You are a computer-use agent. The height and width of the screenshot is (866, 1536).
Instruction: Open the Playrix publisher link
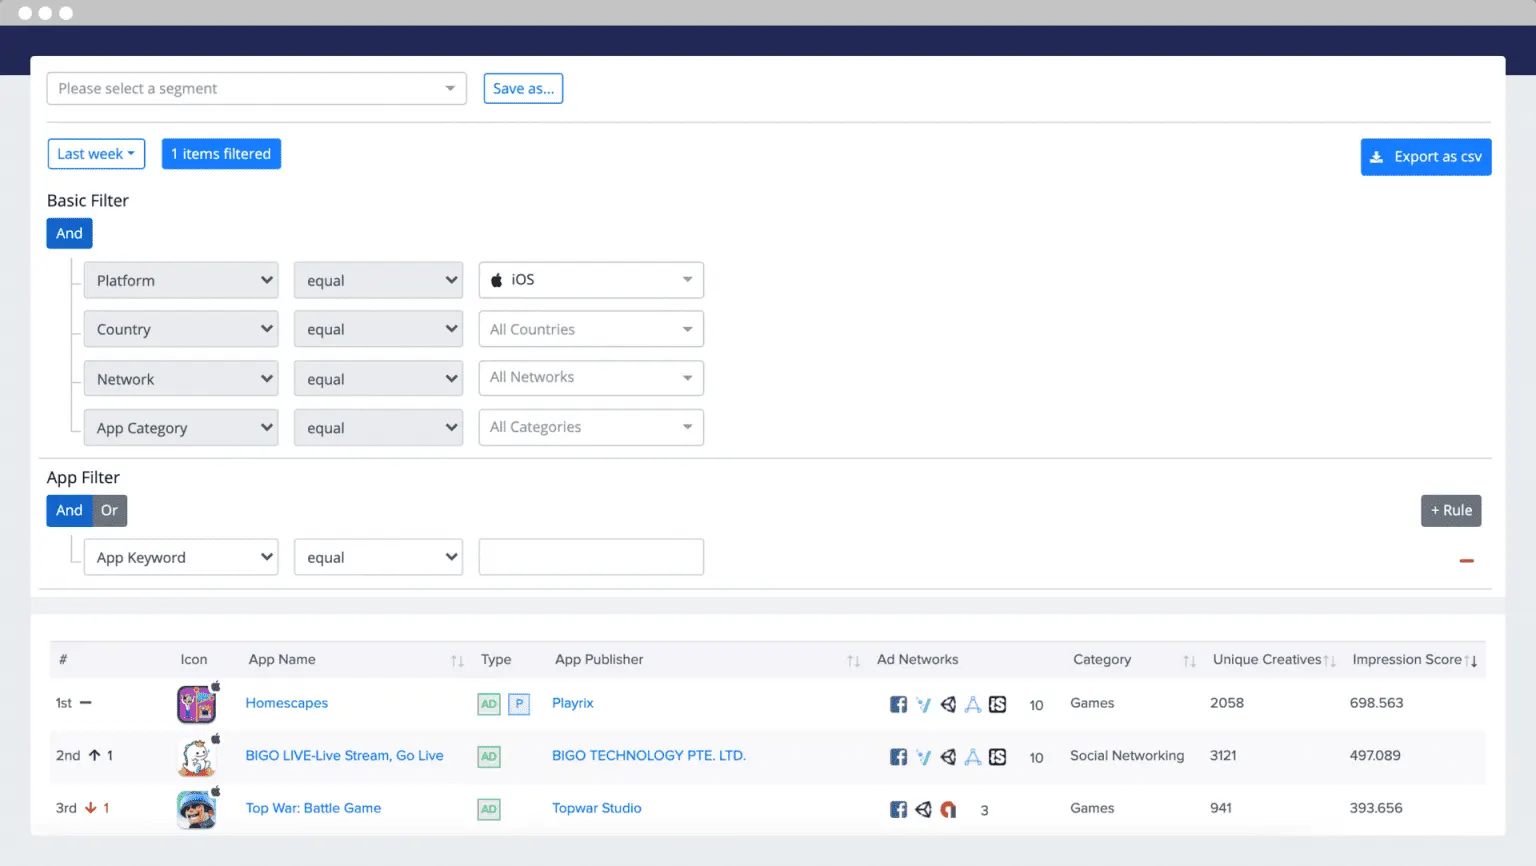pos(573,703)
